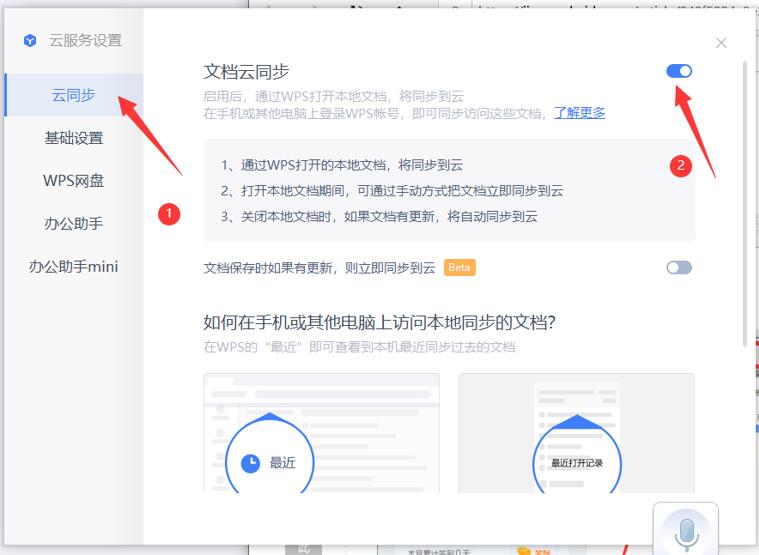Disable the 文档云同步 toggle switch

(679, 71)
